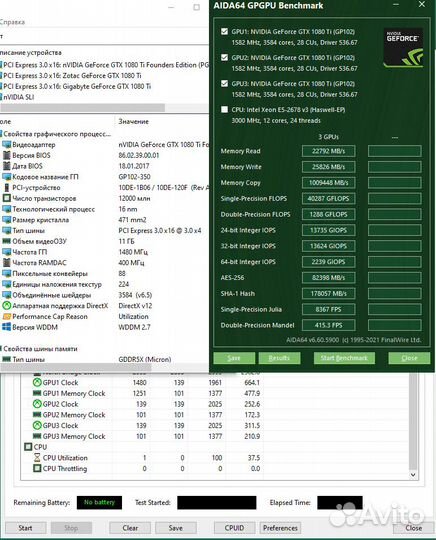Viewport: 436px width, 540px height.
Task: Click the No battery indicator
Action: (99, 502)
